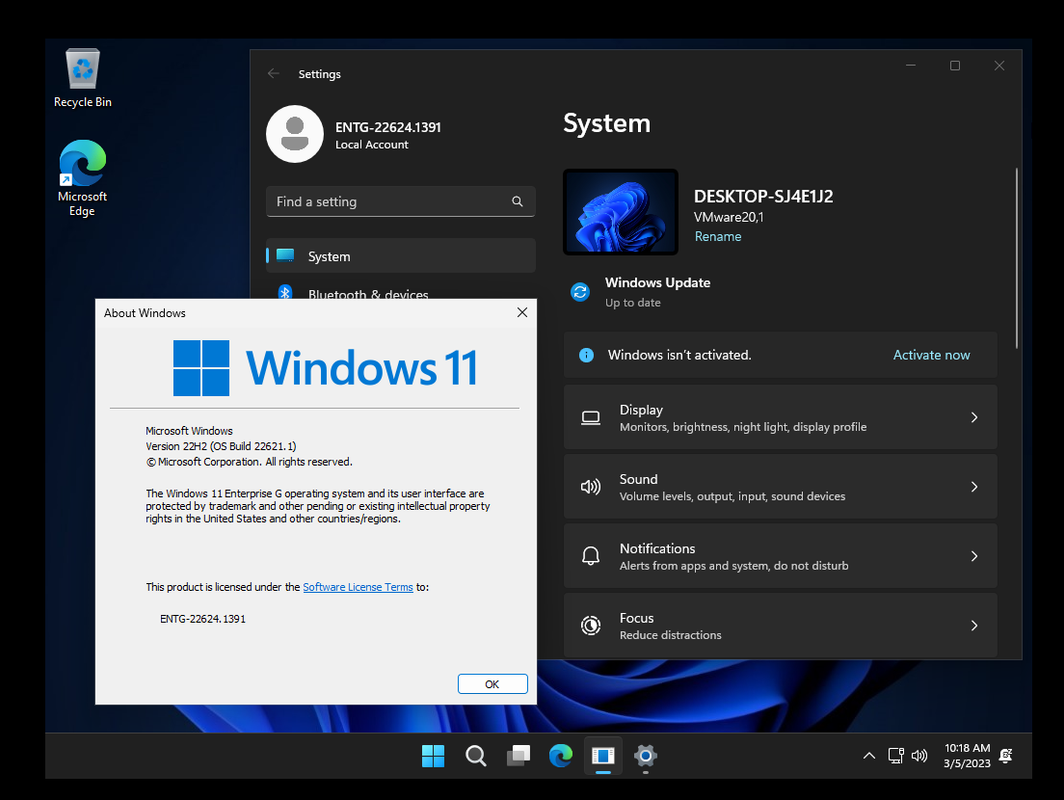Click the Settings page vertical scrollbar
The image size is (1064, 800).
[x=1016, y=258]
